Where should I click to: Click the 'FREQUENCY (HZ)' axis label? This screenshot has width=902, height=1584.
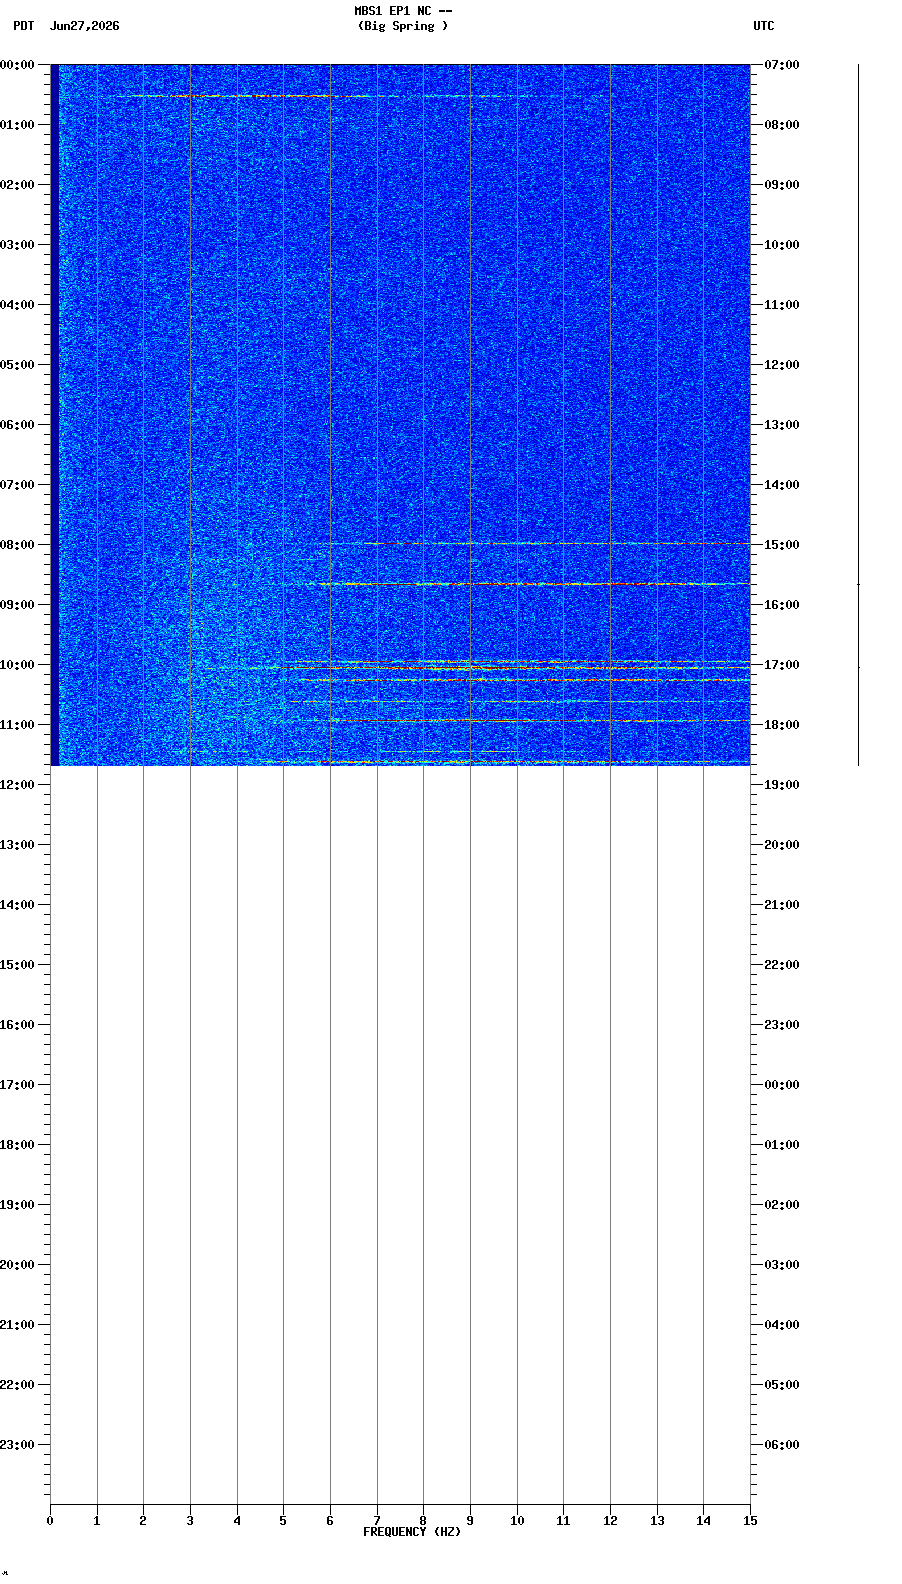click(412, 1532)
